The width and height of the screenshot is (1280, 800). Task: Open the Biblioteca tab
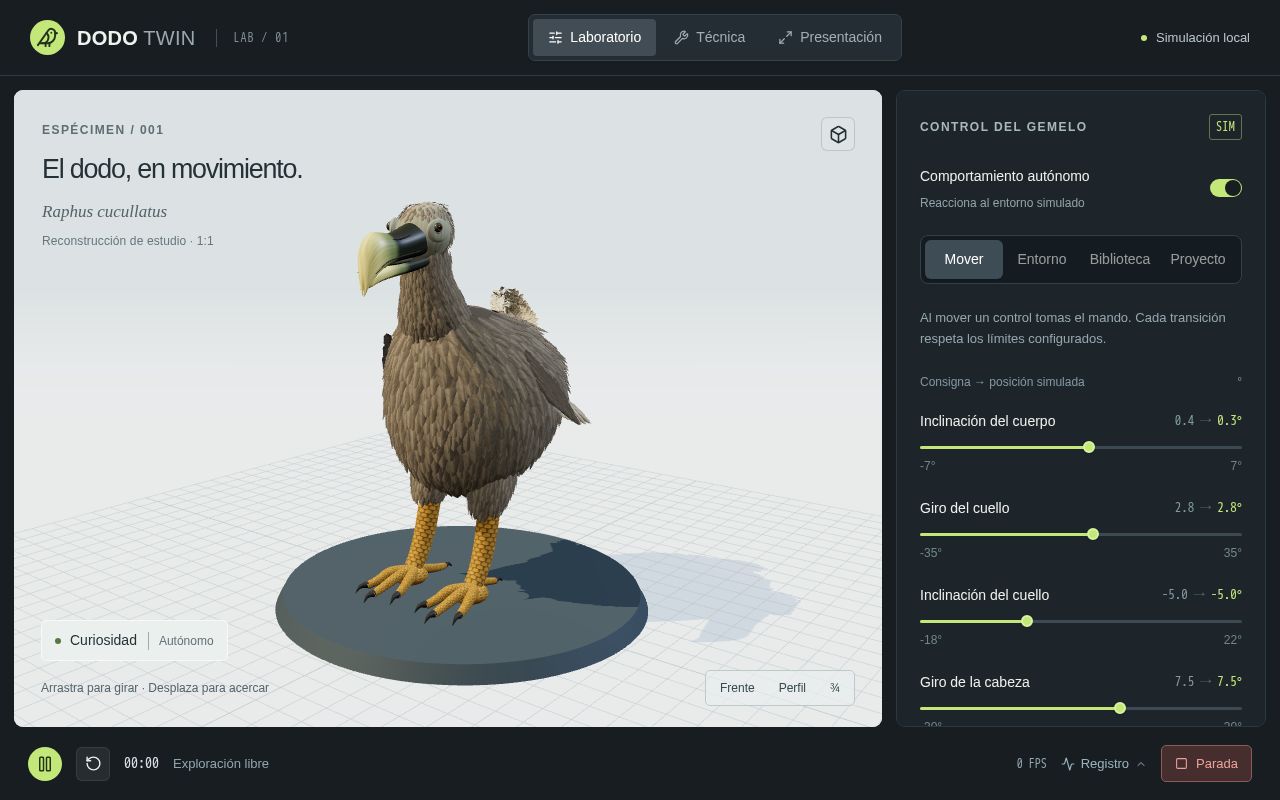tap(1120, 259)
